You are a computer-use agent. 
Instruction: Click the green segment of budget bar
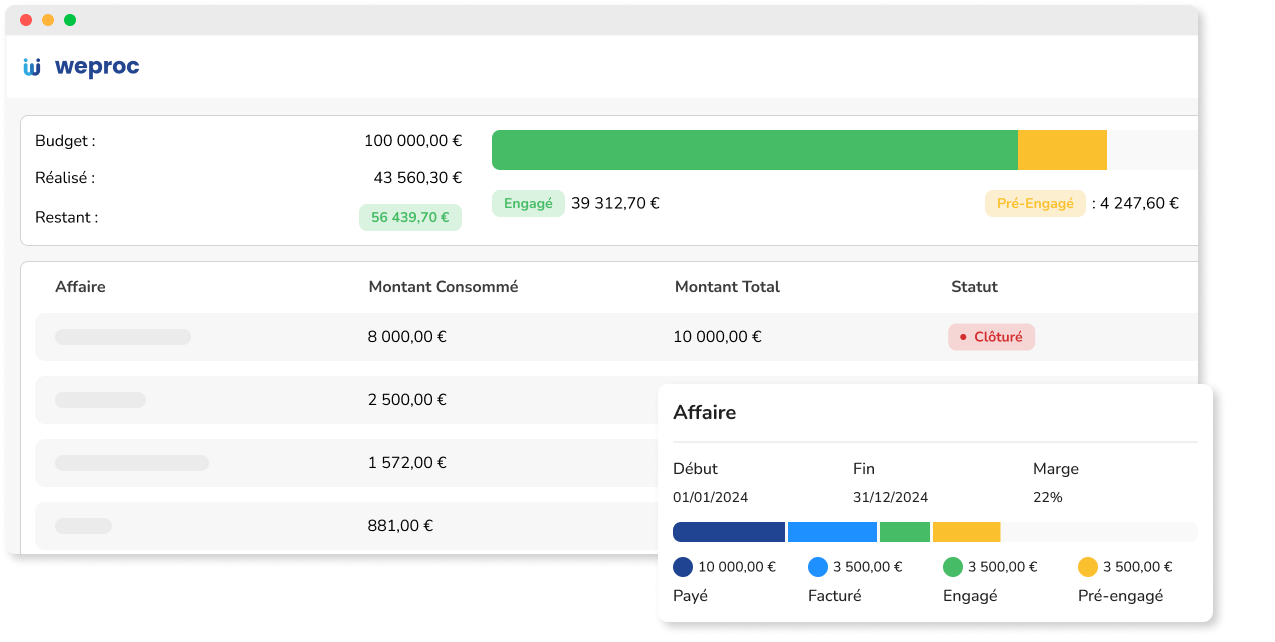click(x=754, y=150)
